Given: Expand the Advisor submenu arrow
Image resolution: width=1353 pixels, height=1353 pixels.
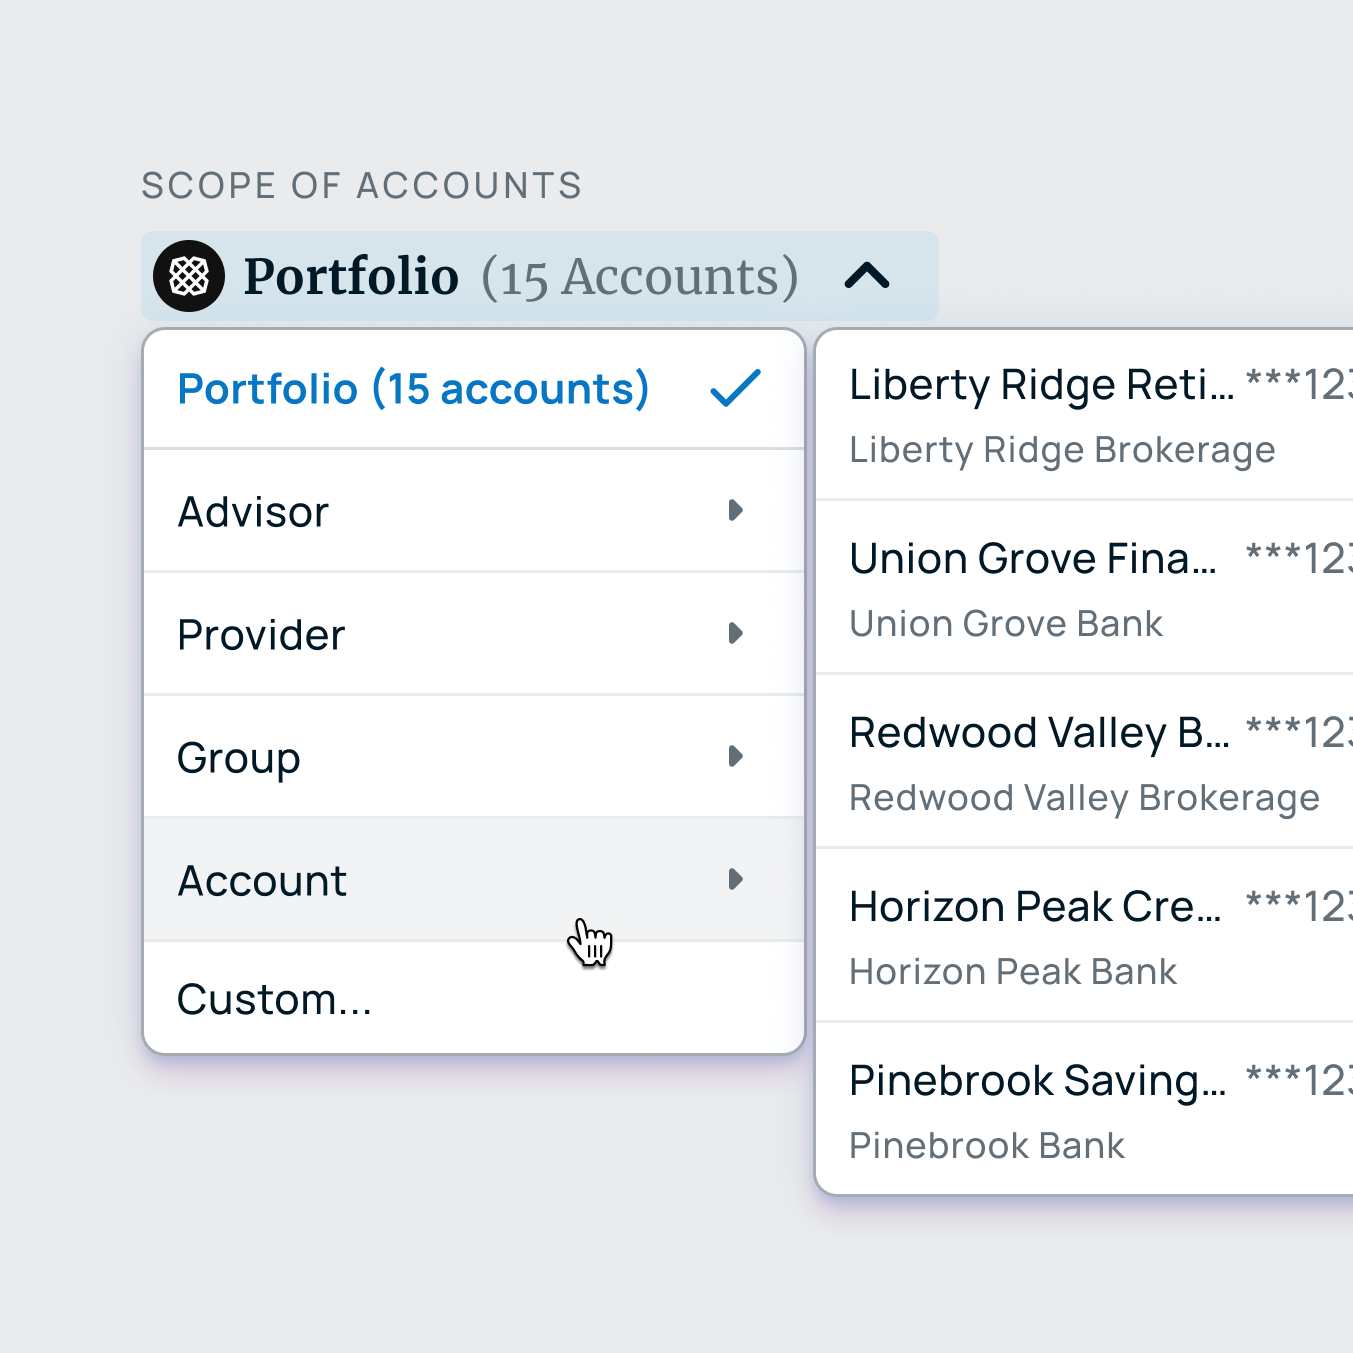Looking at the screenshot, I should [735, 511].
